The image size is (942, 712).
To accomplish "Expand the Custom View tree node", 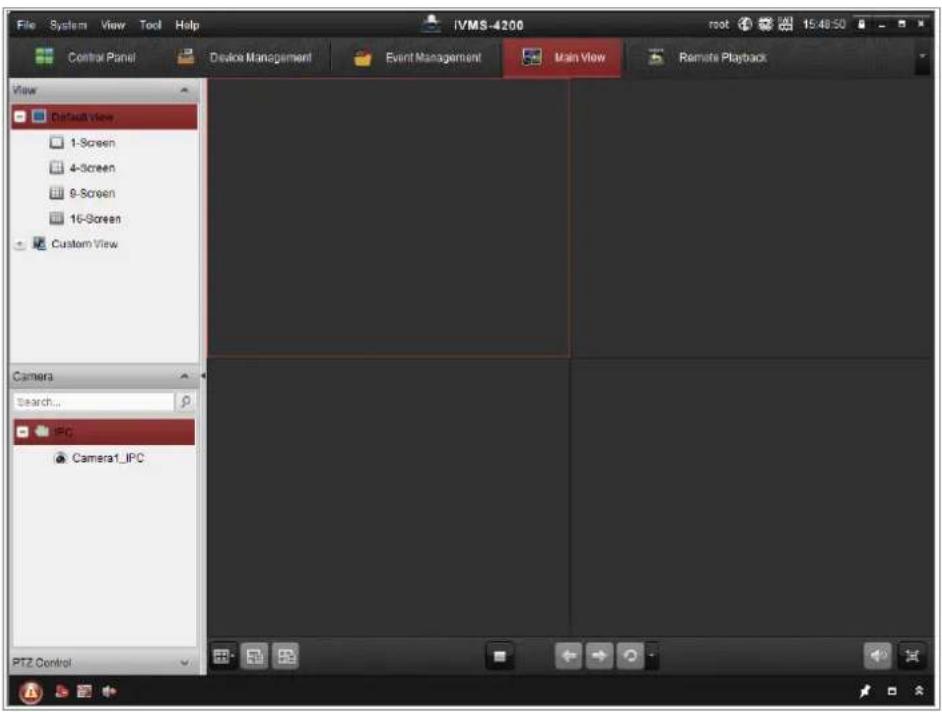I will 20,244.
